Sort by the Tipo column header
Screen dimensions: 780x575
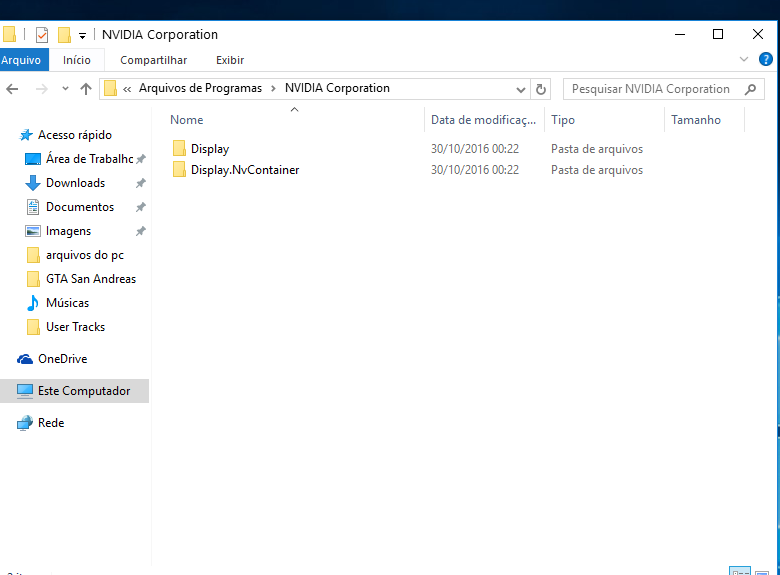[x=563, y=120]
